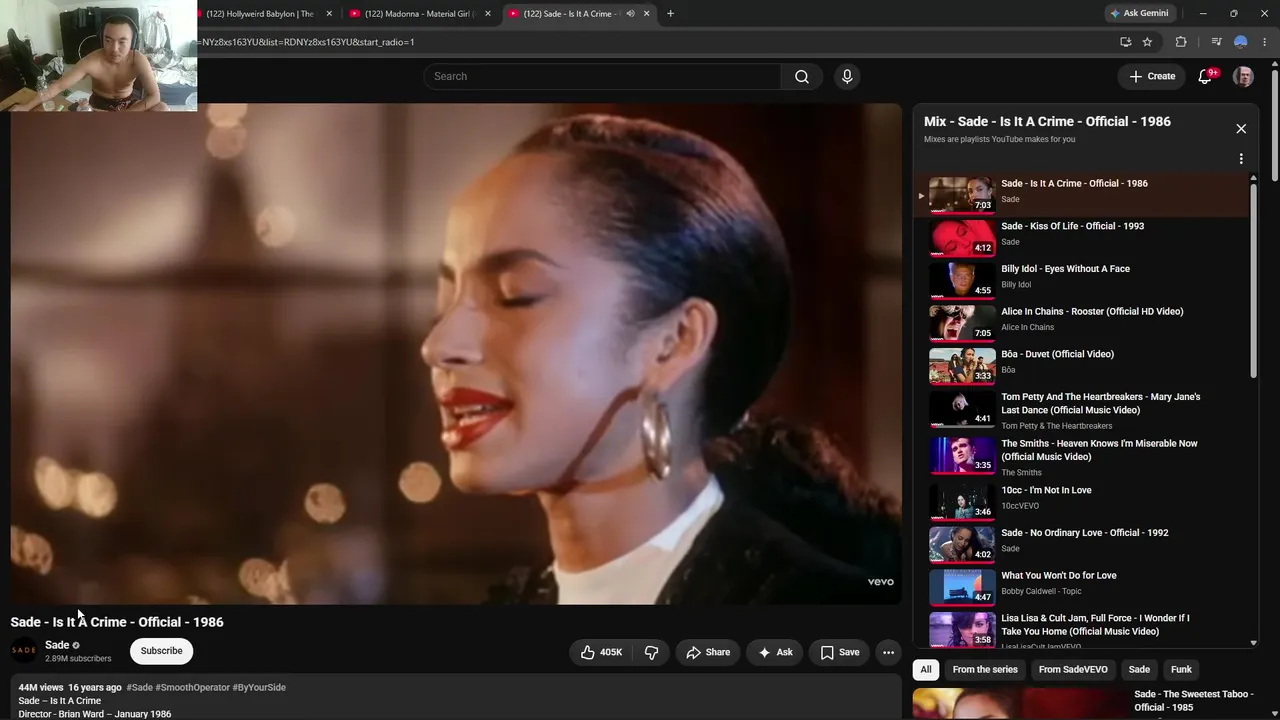Screen dimensions: 1280x720
Task: Mute the Sade tab via speaker icon
Action: point(630,14)
